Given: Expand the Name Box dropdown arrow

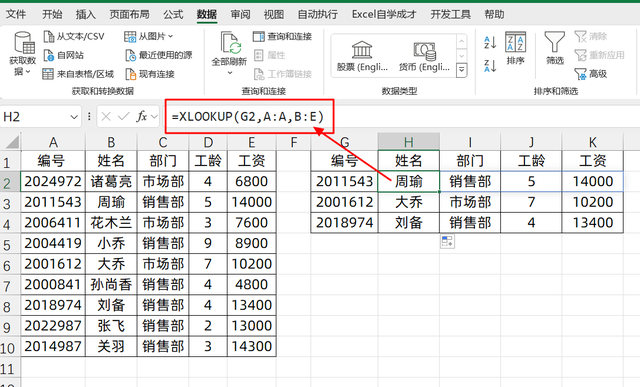Looking at the screenshot, I should (x=74, y=117).
